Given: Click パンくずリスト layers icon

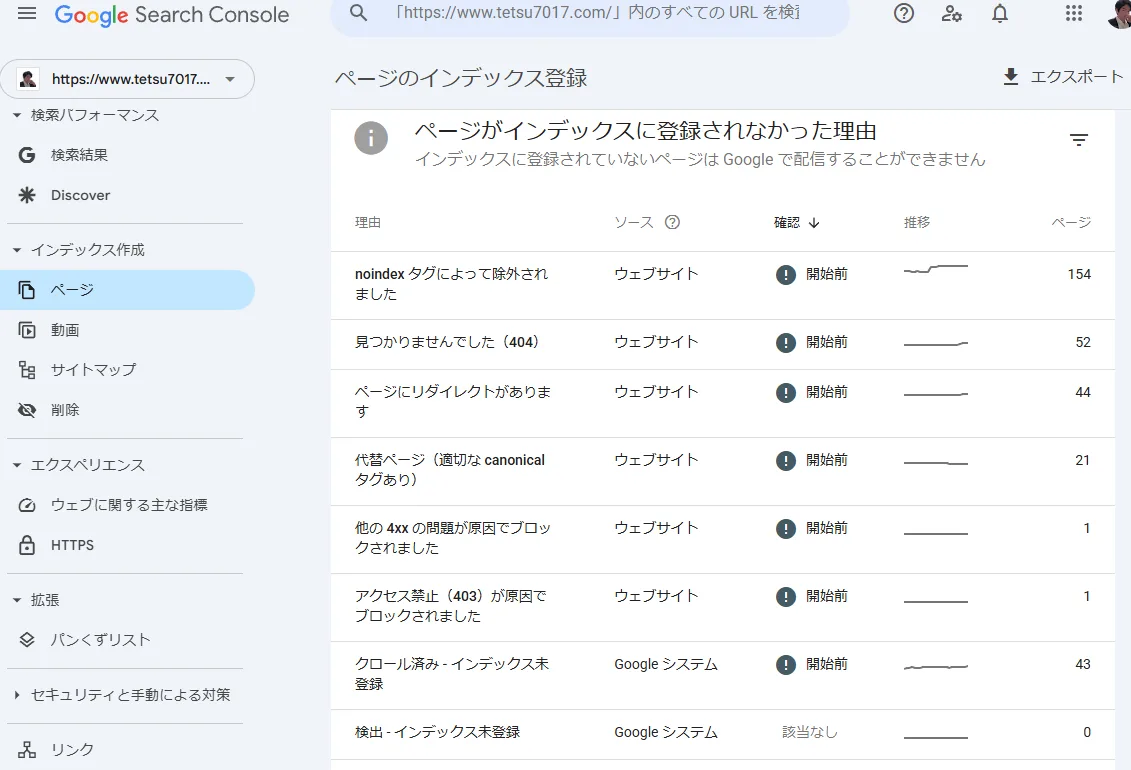Looking at the screenshot, I should click(x=27, y=640).
